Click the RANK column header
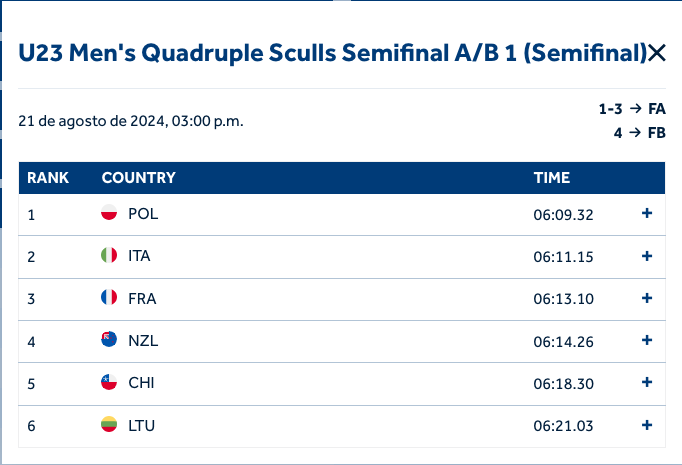This screenshot has width=682, height=465. coord(48,178)
